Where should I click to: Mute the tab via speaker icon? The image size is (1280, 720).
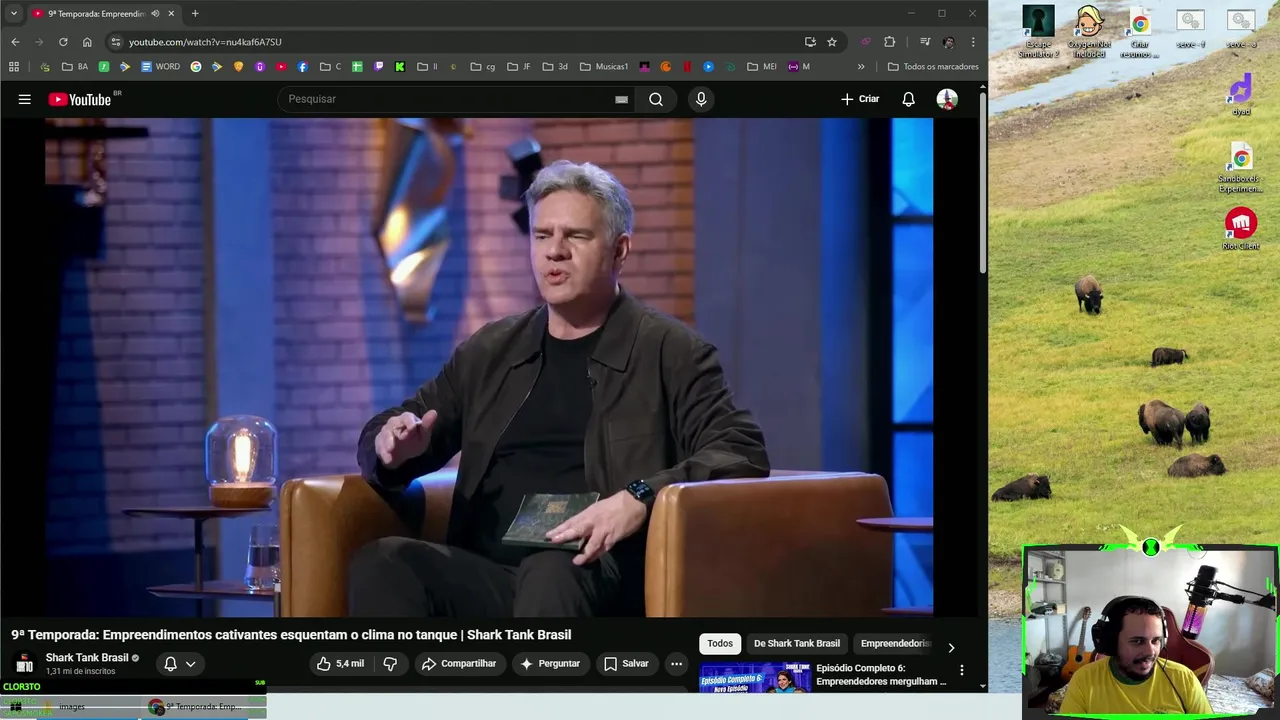(155, 14)
